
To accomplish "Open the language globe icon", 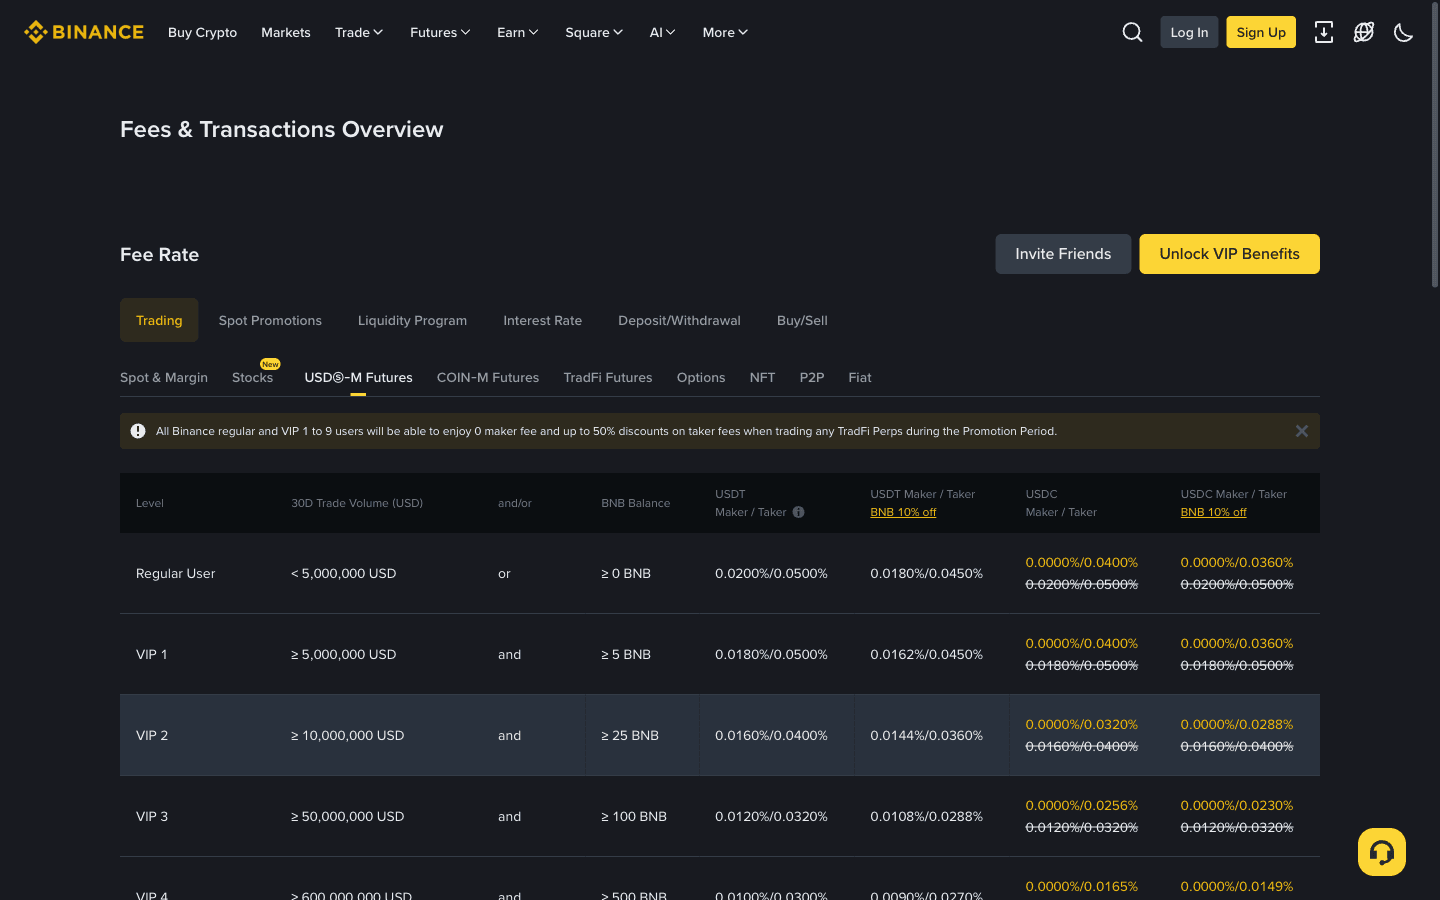I will [x=1363, y=32].
